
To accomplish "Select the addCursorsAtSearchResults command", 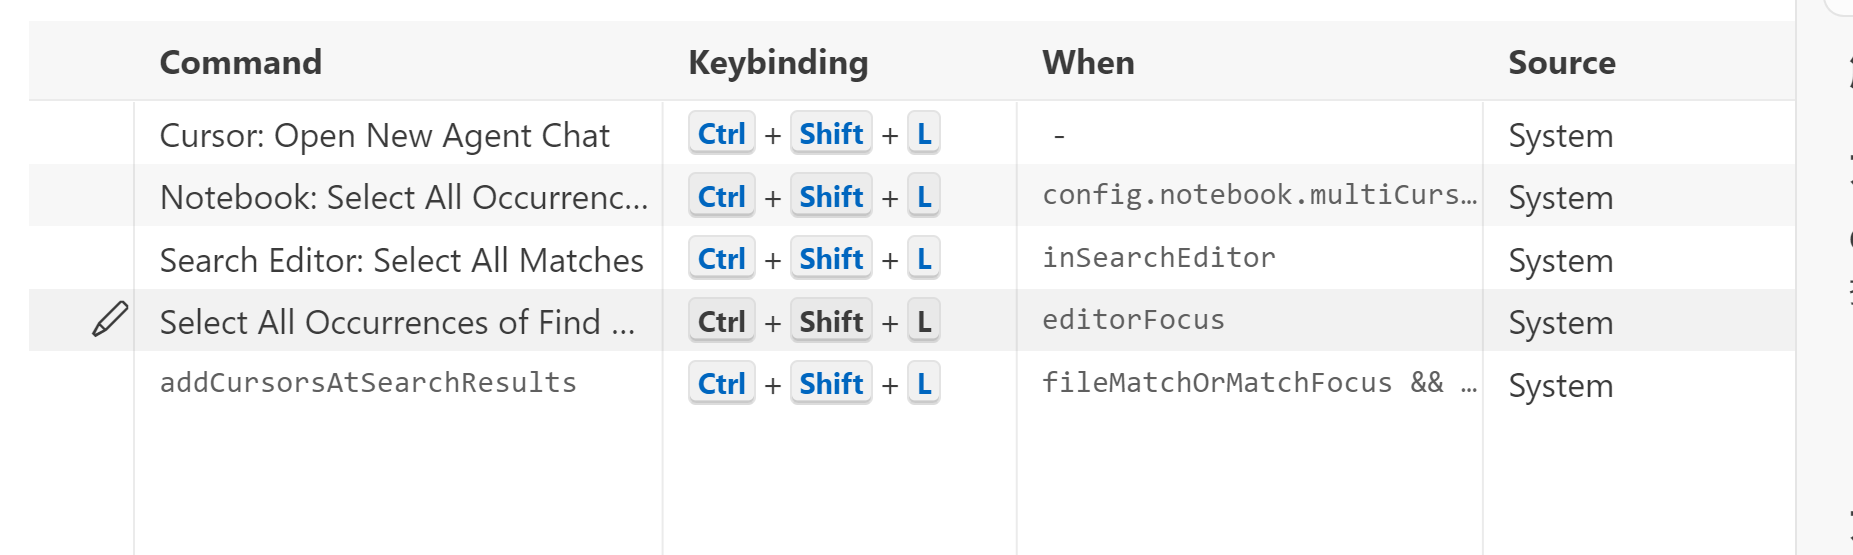I will point(368,383).
